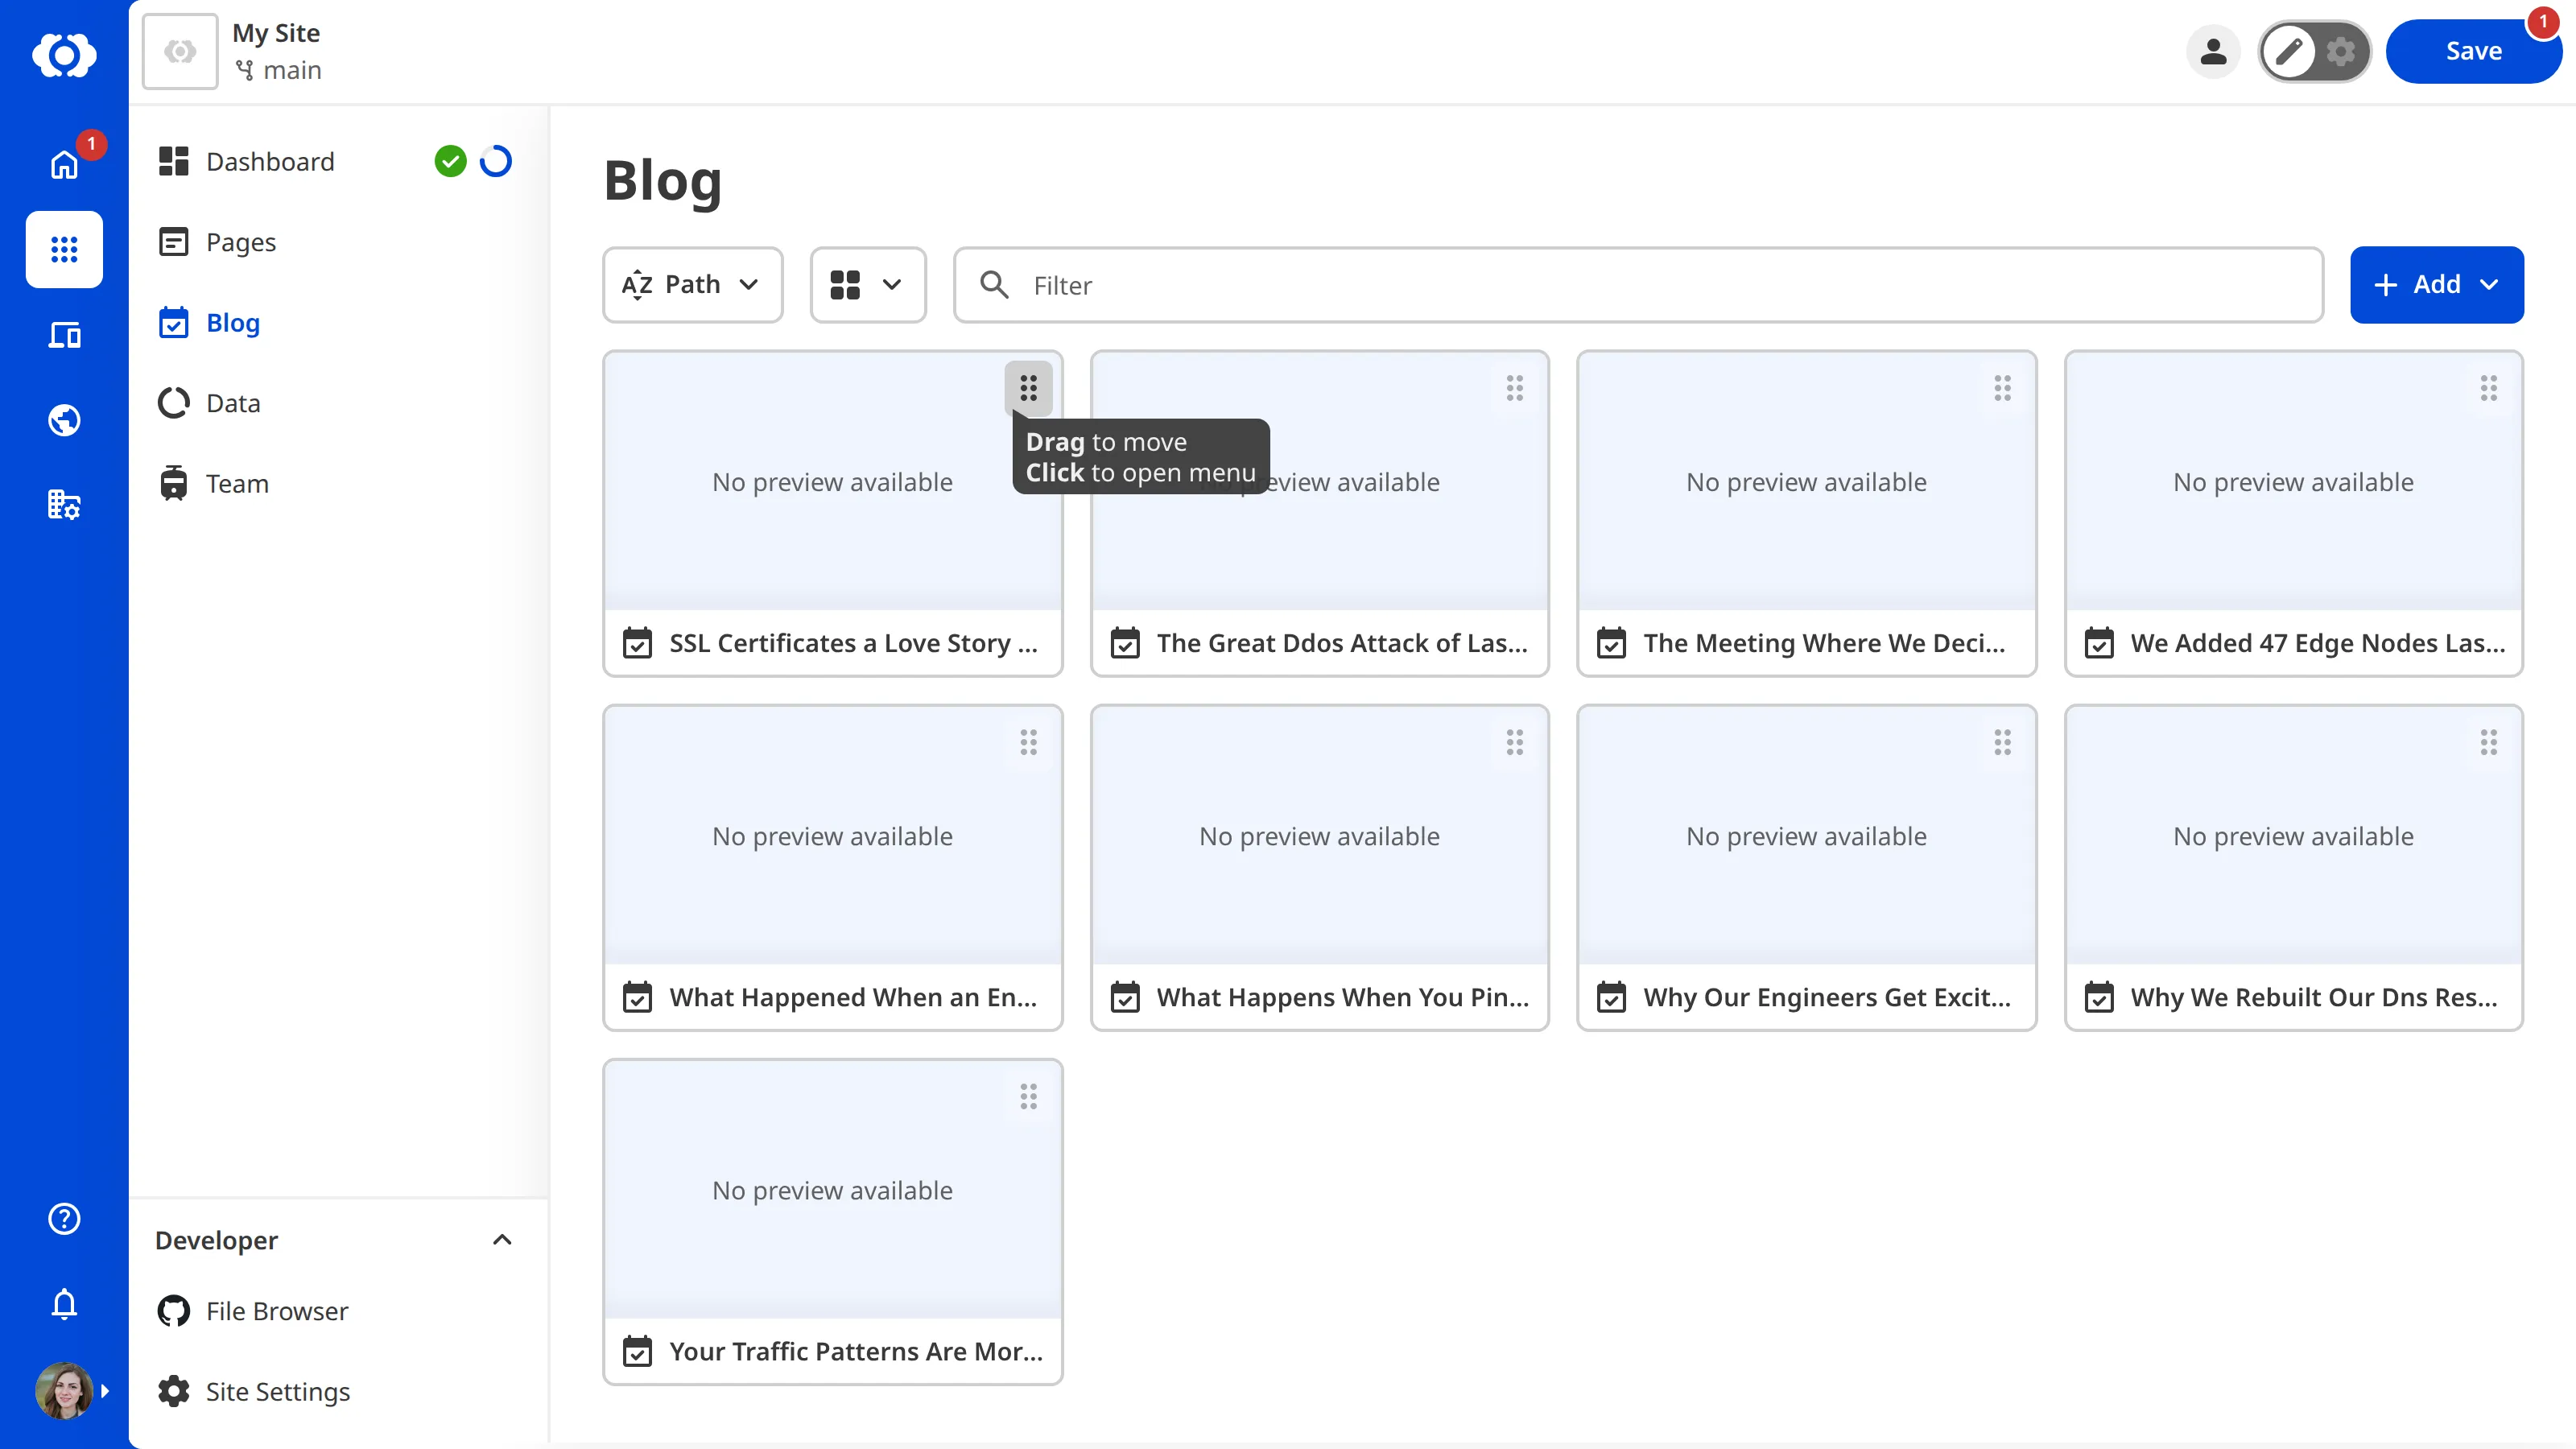Collapse the Developer section chevron
Screen dimensions: 2576x1449
click(502, 1240)
